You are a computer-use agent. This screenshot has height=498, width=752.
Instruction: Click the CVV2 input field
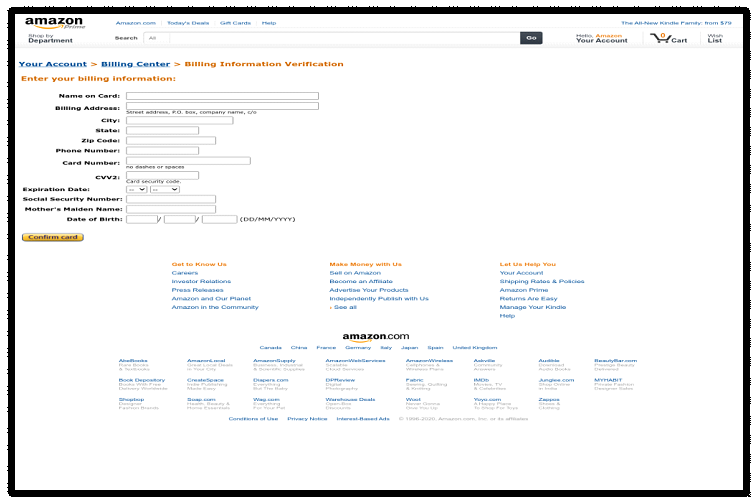click(x=163, y=175)
